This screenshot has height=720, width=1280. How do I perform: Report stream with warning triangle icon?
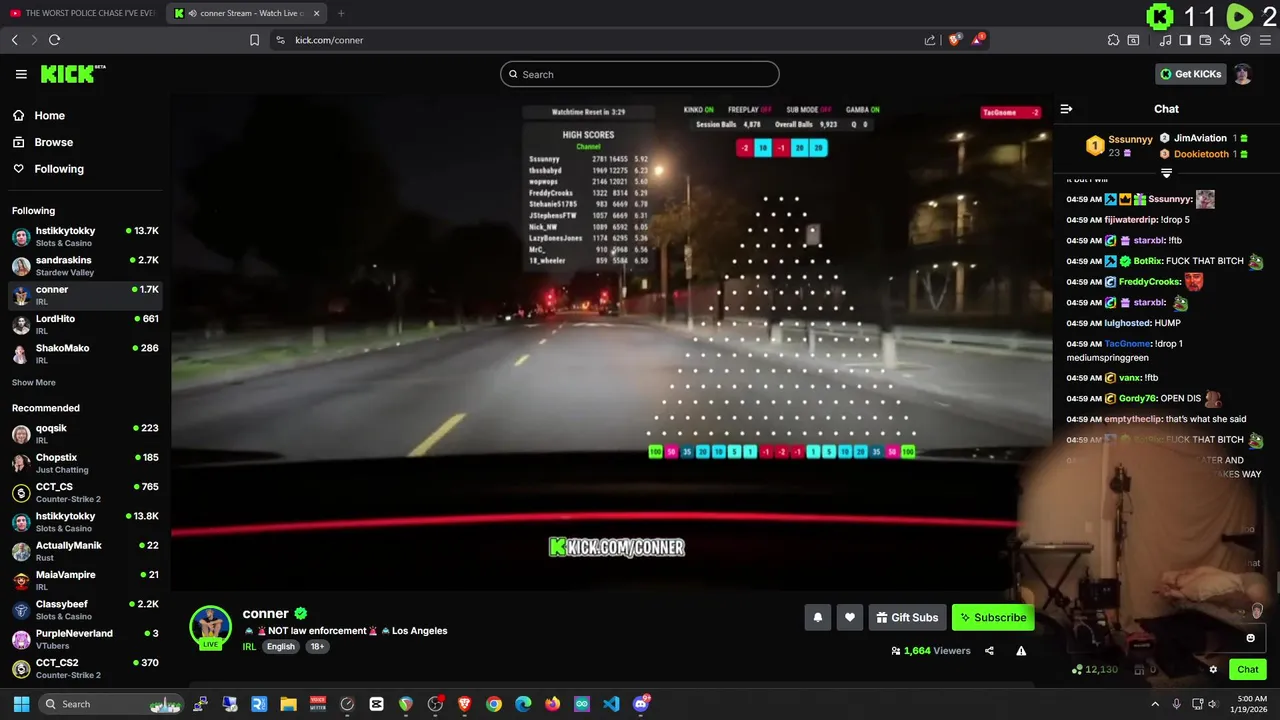tap(1021, 651)
